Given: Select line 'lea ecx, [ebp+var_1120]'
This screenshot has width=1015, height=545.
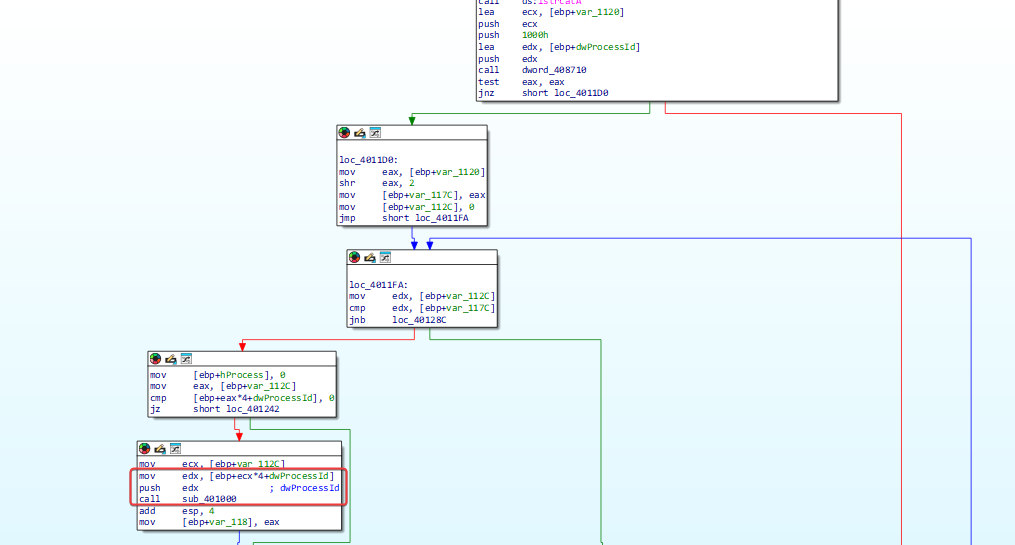Looking at the screenshot, I should tap(552, 12).
